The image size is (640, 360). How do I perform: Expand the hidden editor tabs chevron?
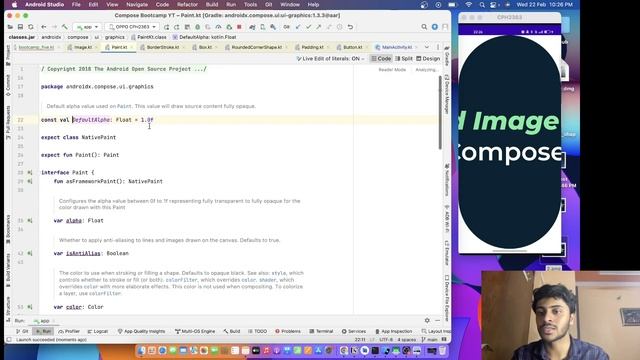point(427,47)
